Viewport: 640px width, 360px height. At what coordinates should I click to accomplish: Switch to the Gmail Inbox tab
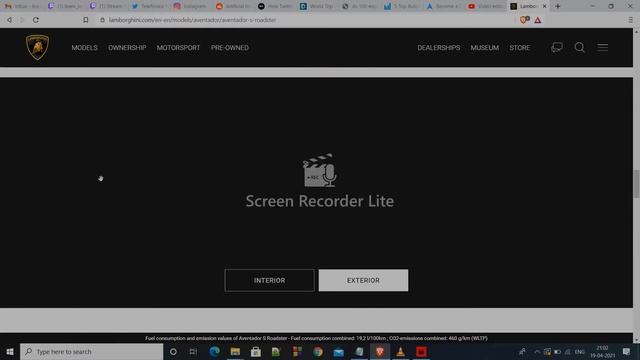22,6
